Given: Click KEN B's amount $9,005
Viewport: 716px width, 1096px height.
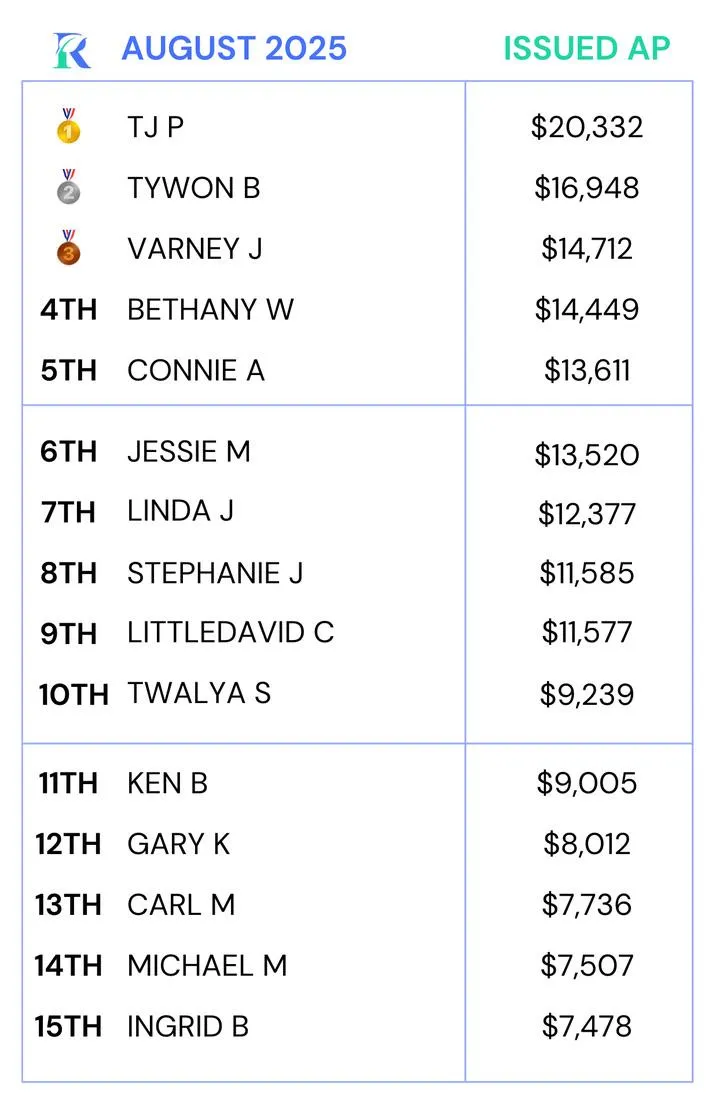Looking at the screenshot, I should click(x=587, y=783).
